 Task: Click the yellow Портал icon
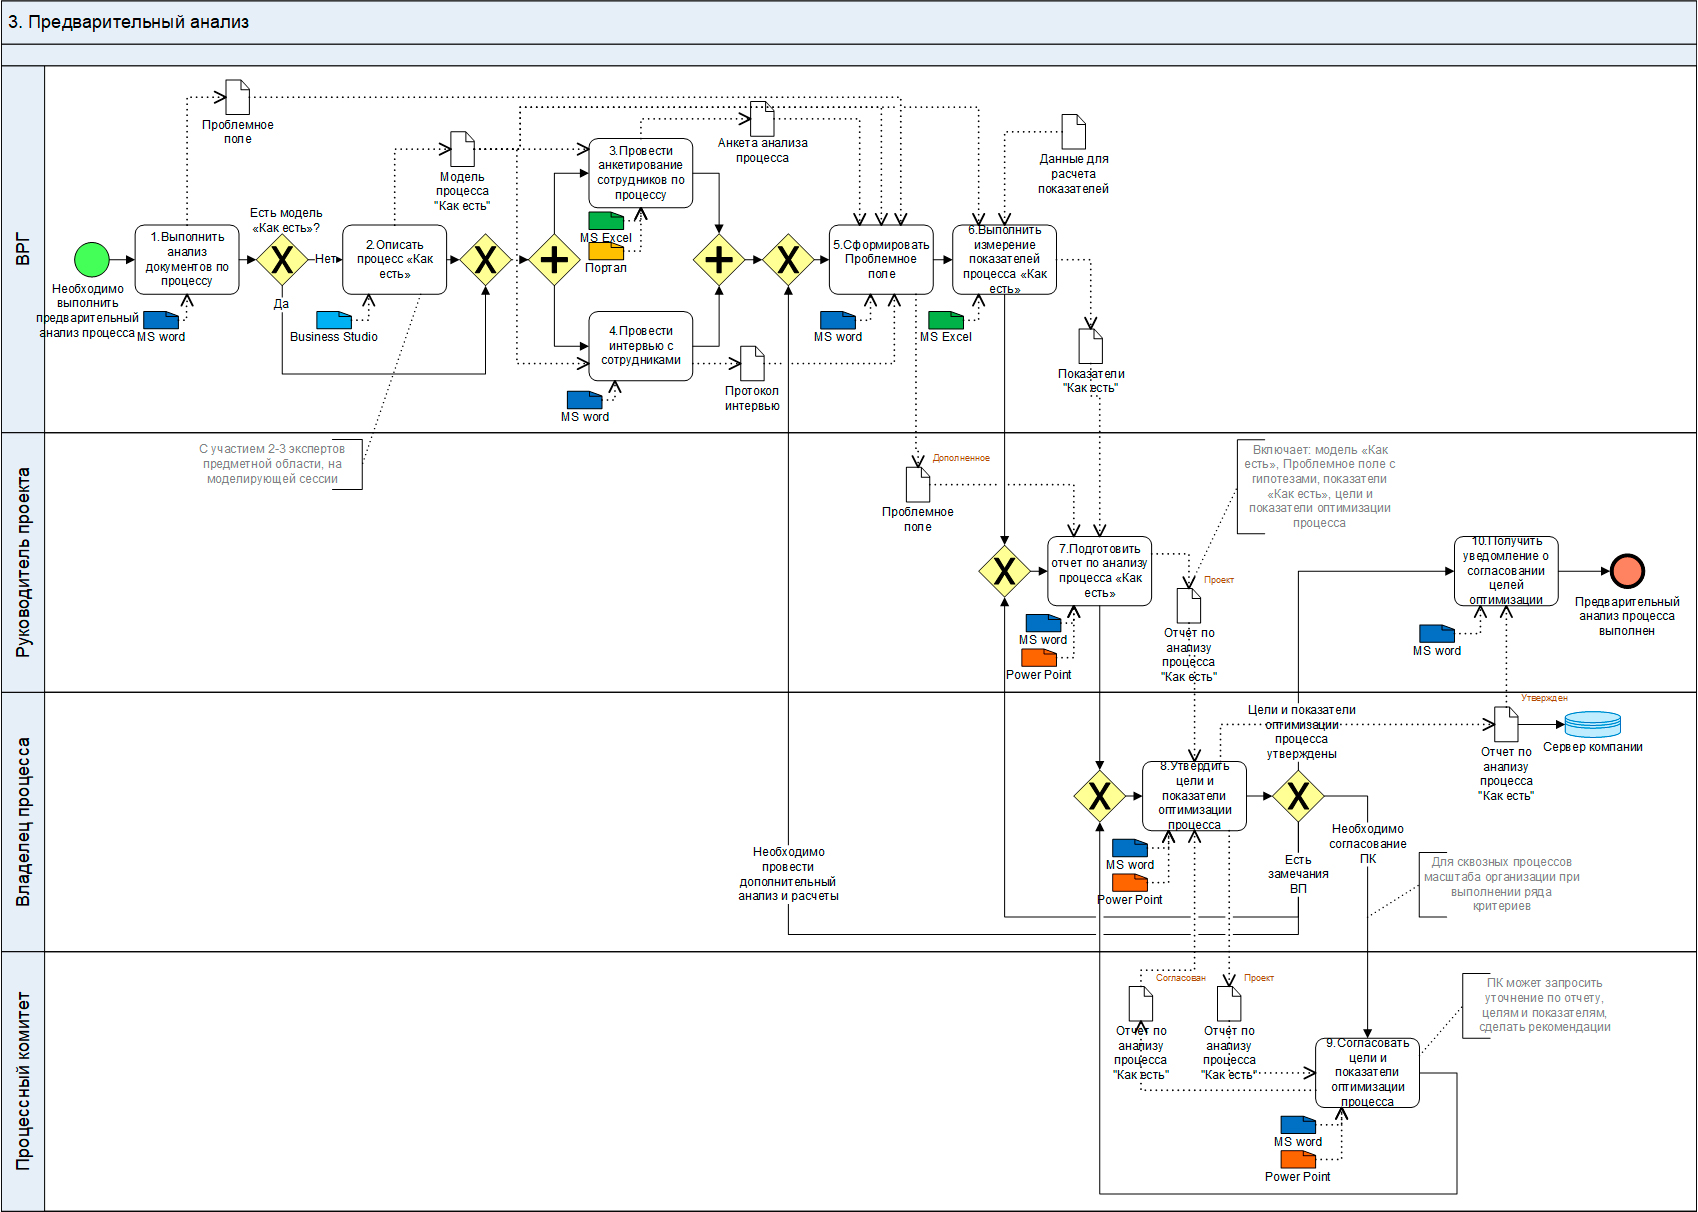[x=606, y=252]
